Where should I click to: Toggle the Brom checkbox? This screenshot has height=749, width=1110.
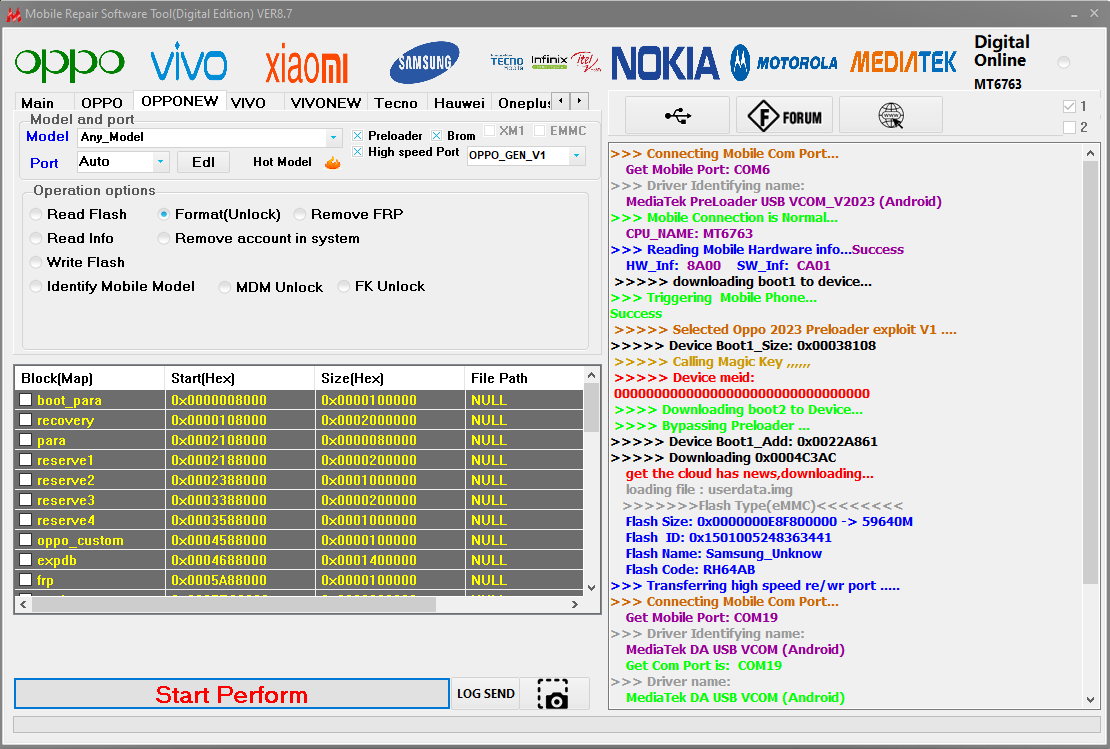(x=437, y=135)
